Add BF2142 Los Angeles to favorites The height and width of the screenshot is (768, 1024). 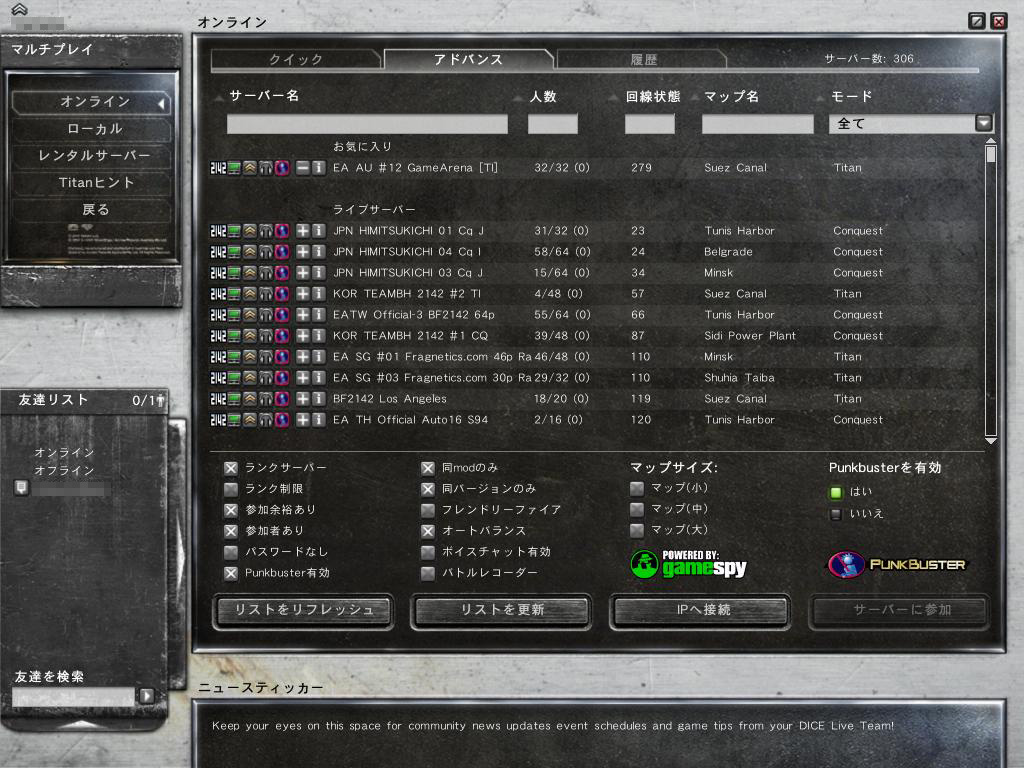(302, 398)
